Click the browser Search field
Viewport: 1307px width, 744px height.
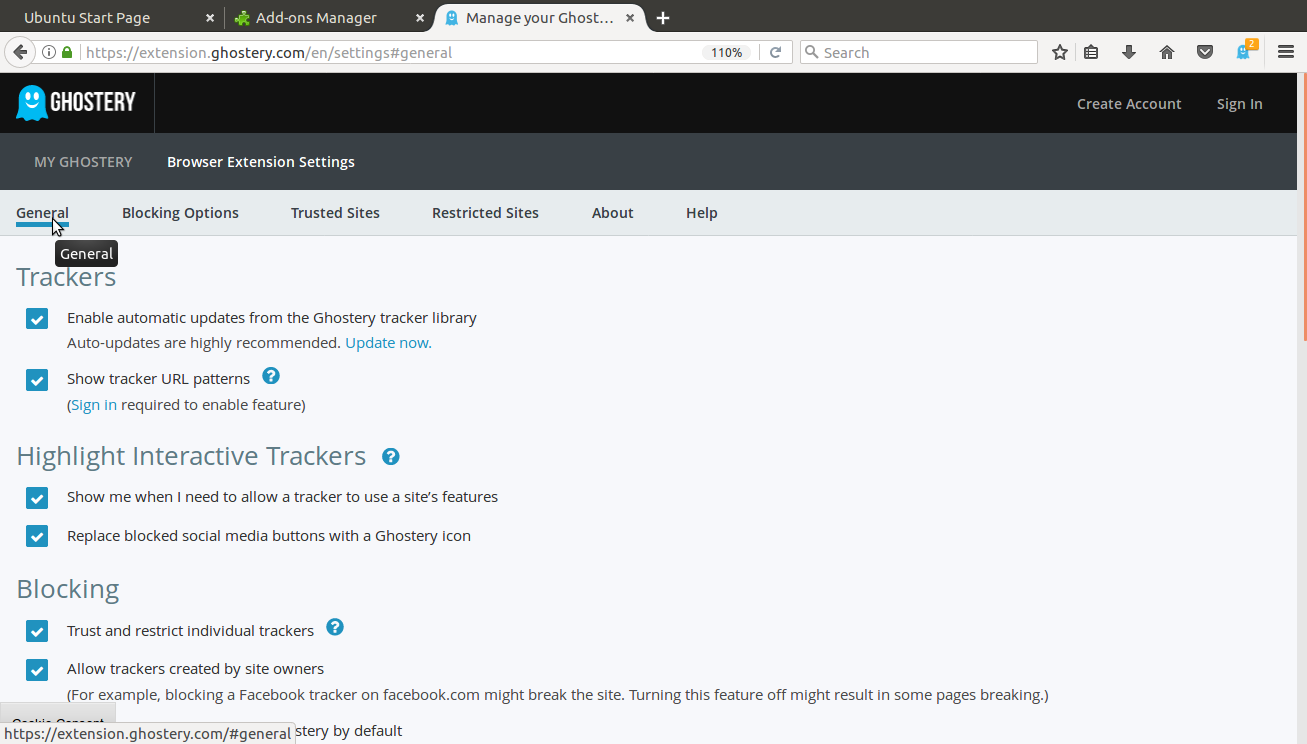919,52
